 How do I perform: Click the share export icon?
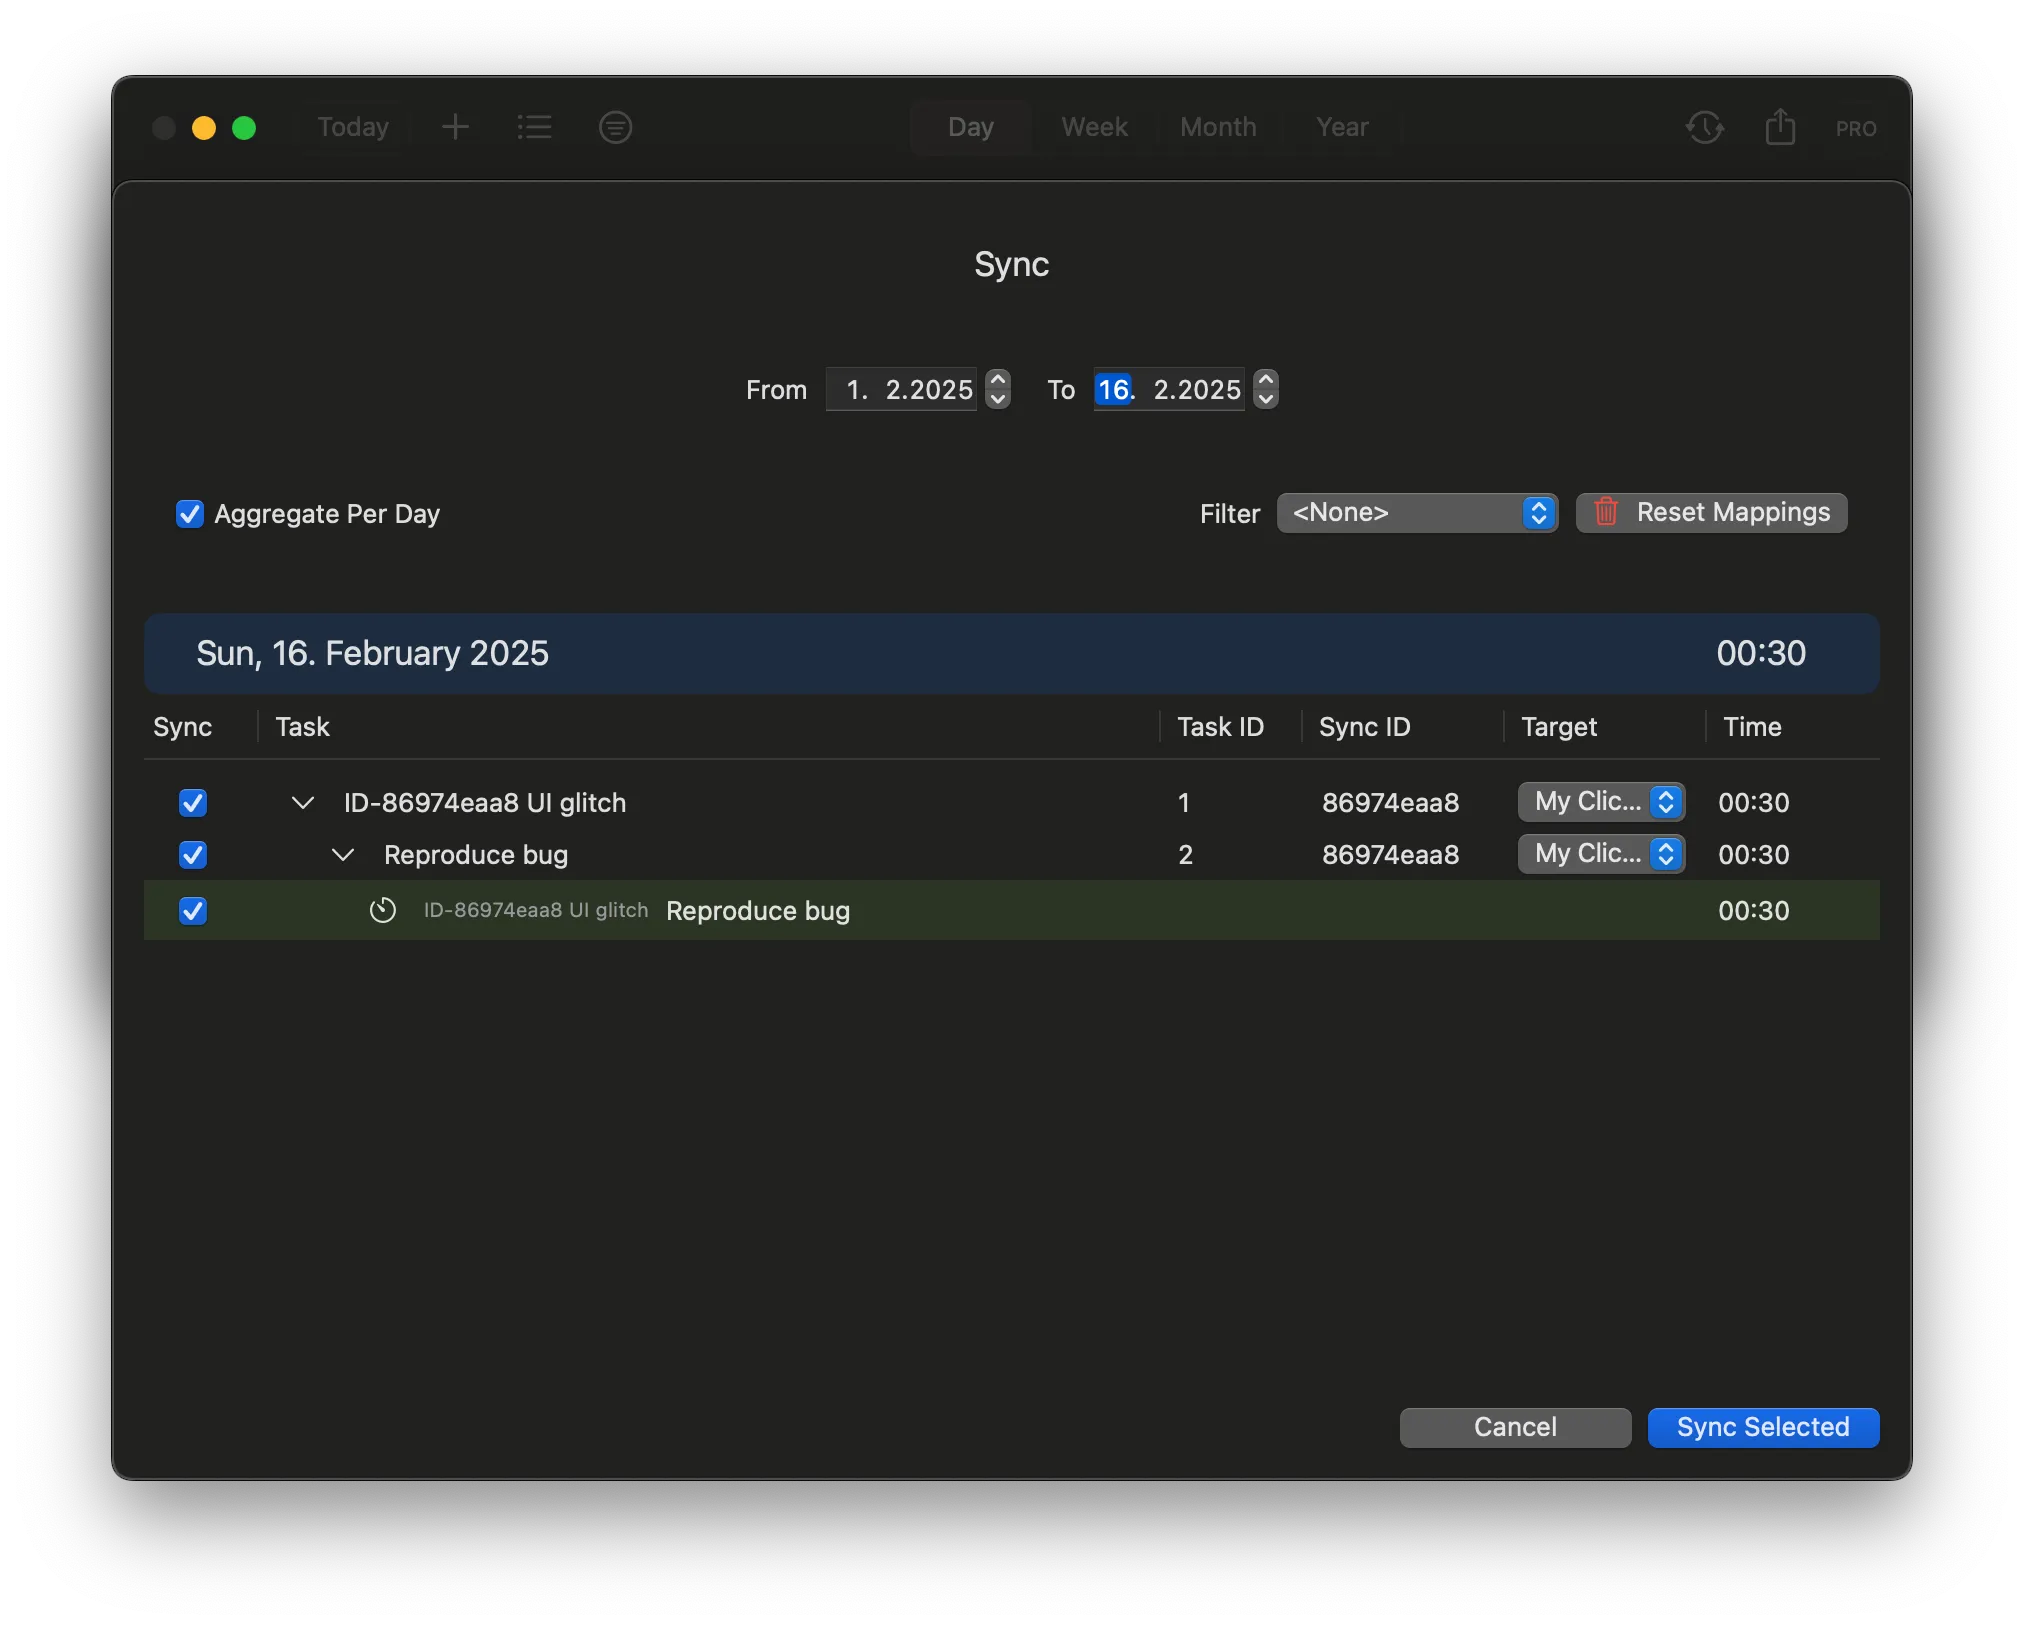coord(1780,127)
